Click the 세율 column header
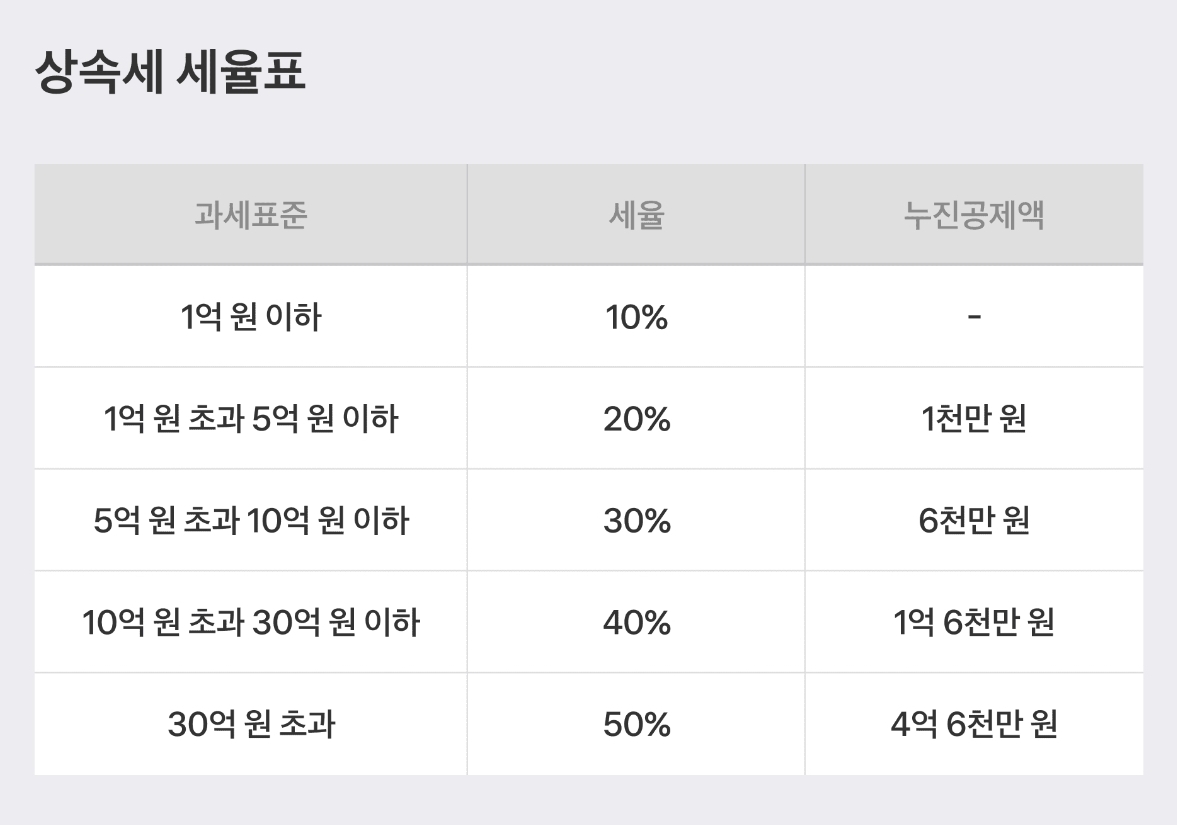Viewport: 1177px width, 825px height. 636,216
